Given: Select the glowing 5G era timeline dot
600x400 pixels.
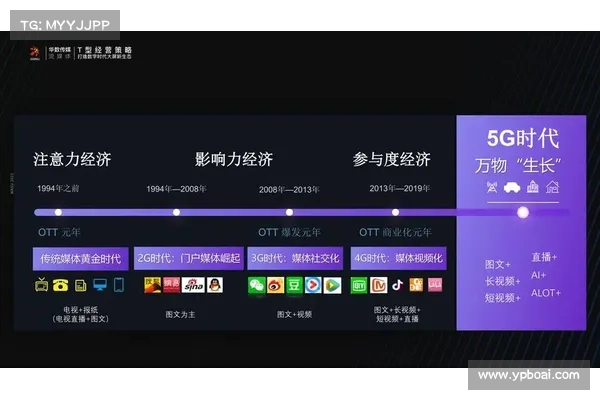Looking at the screenshot, I should [x=523, y=212].
